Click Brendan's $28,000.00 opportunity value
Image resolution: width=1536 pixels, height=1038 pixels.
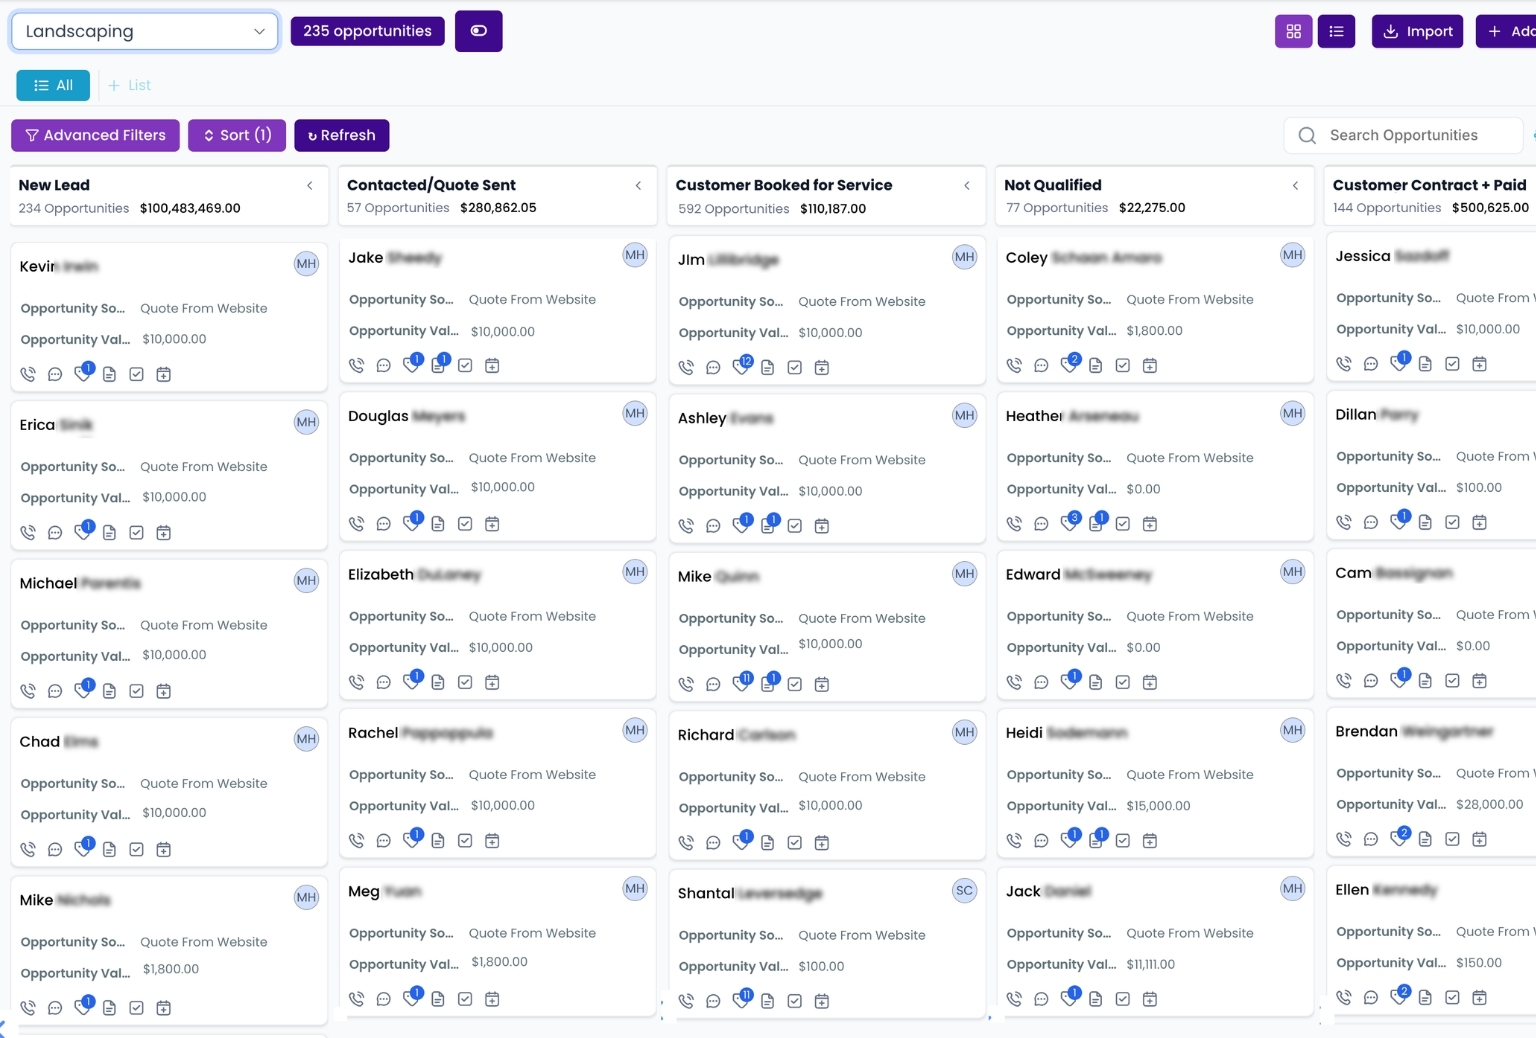(1490, 804)
